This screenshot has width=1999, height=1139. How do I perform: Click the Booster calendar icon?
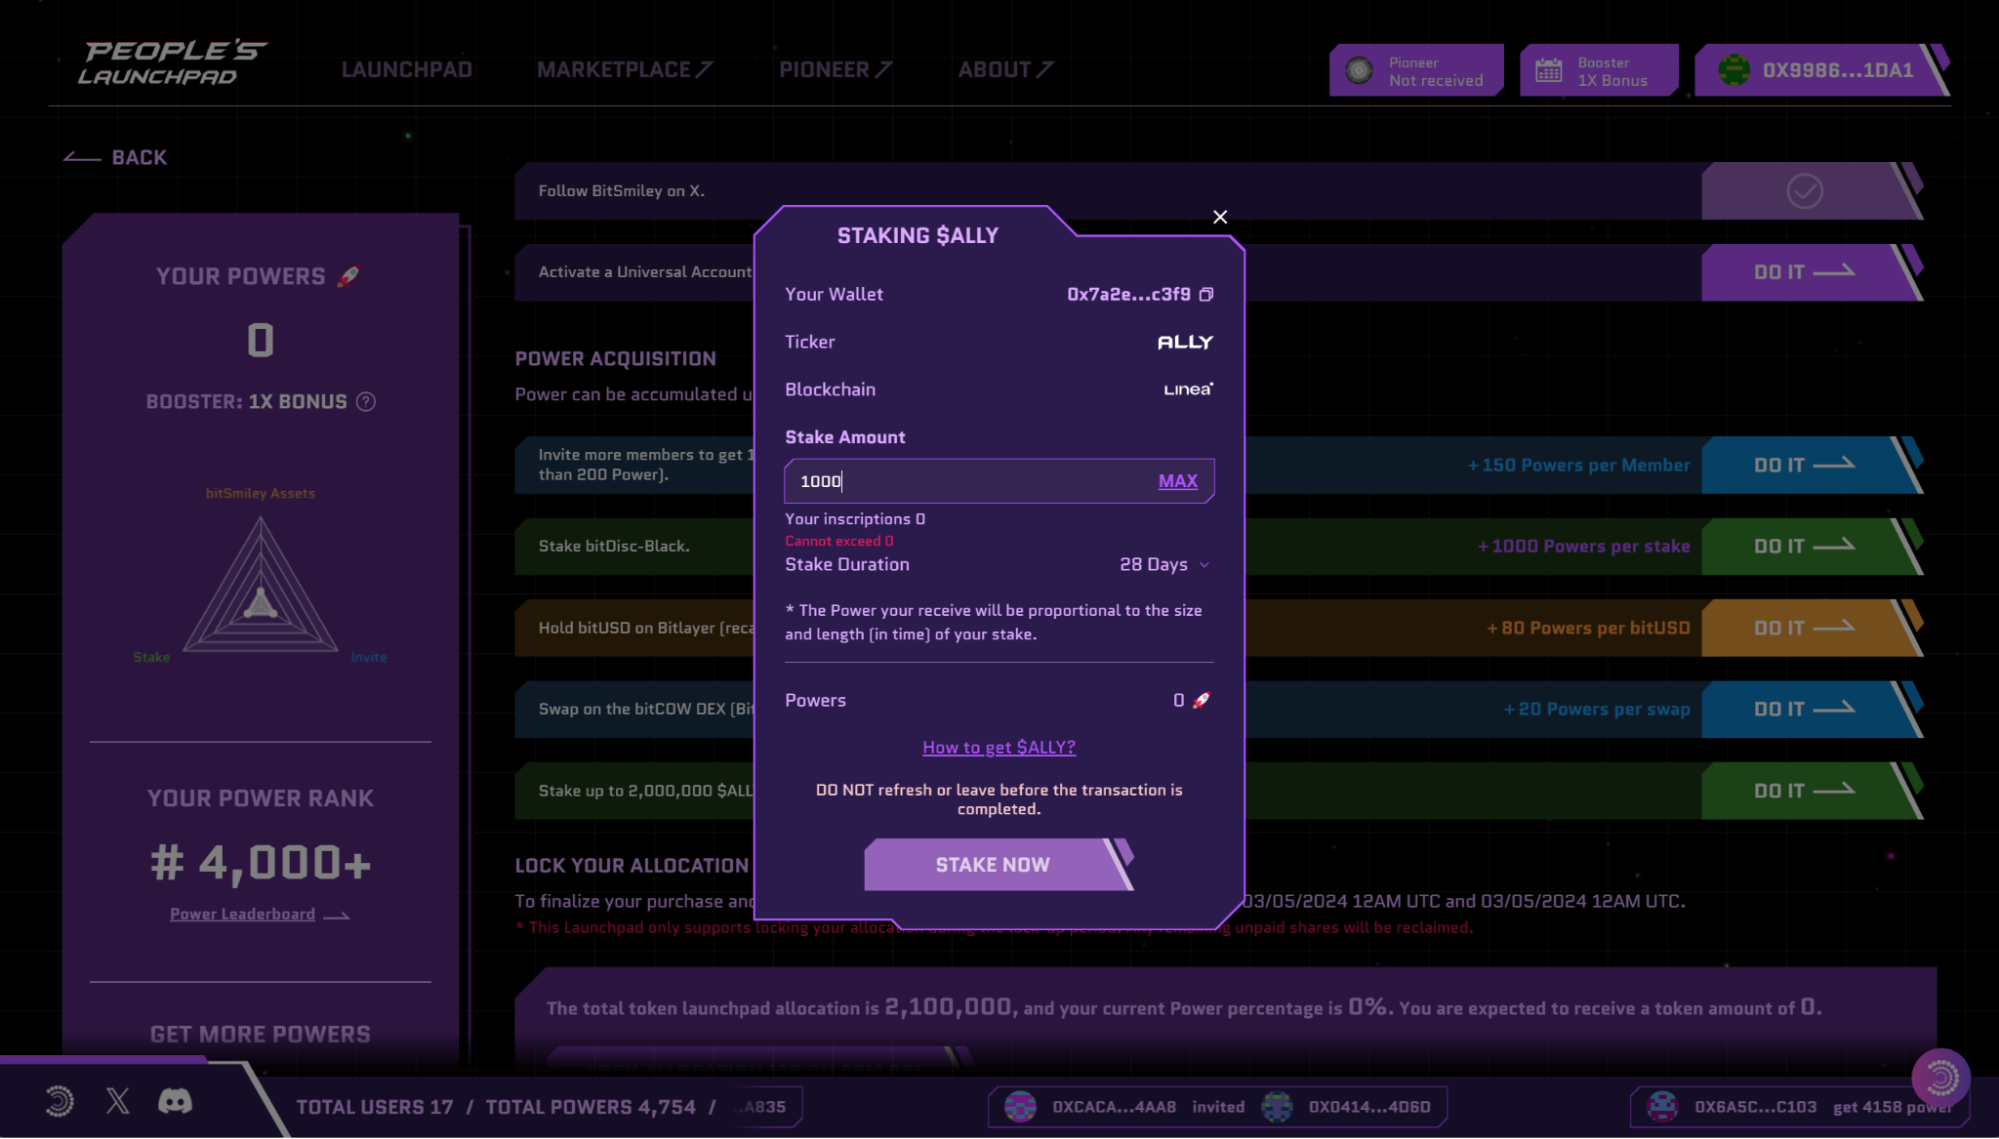tap(1548, 70)
